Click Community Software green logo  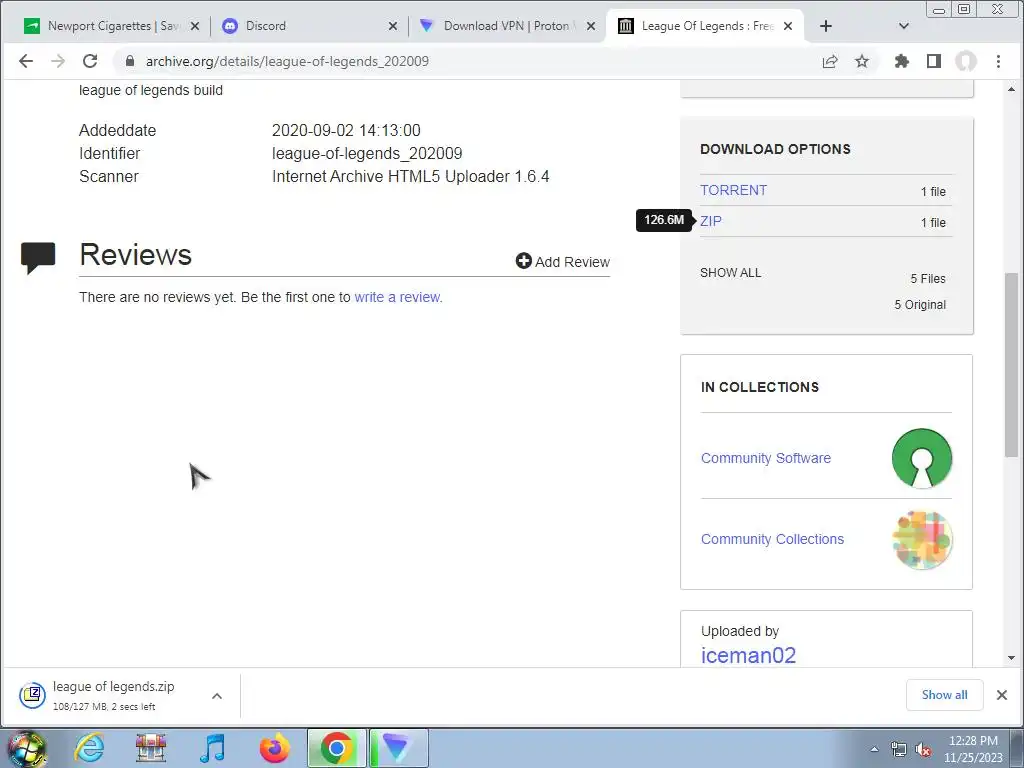tap(922, 458)
